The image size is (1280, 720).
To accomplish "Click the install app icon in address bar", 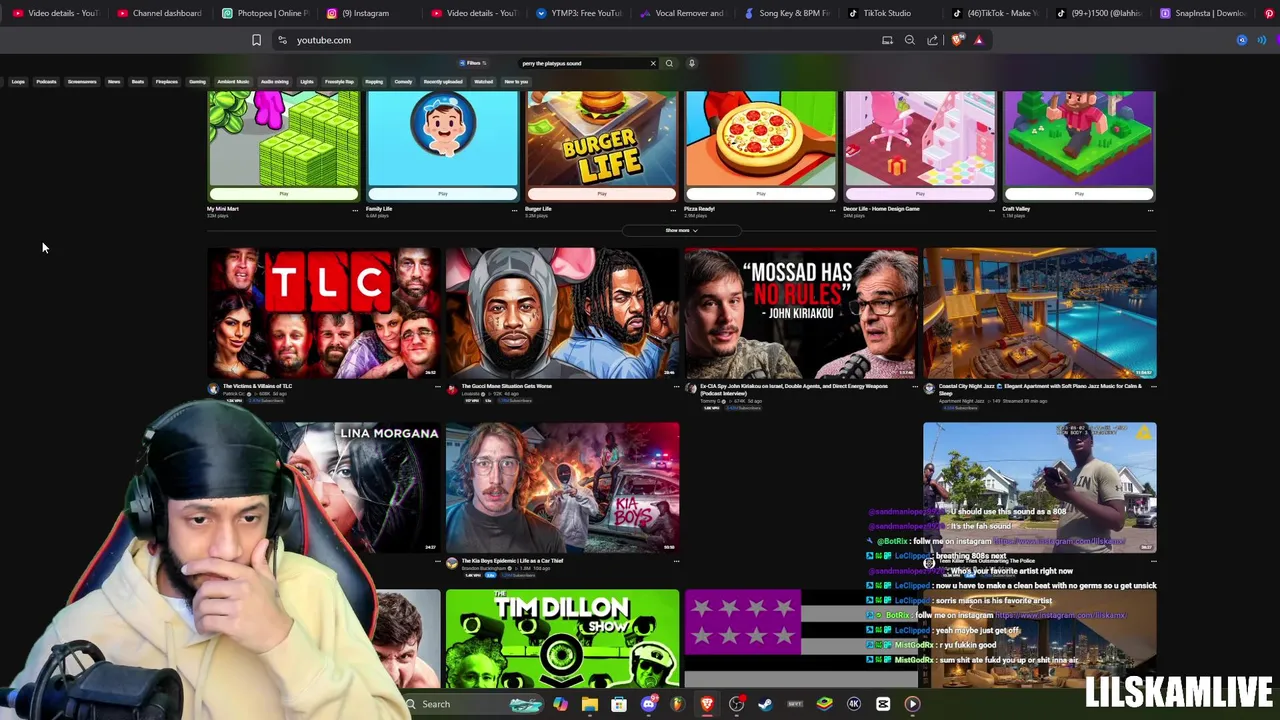I will click(x=887, y=40).
